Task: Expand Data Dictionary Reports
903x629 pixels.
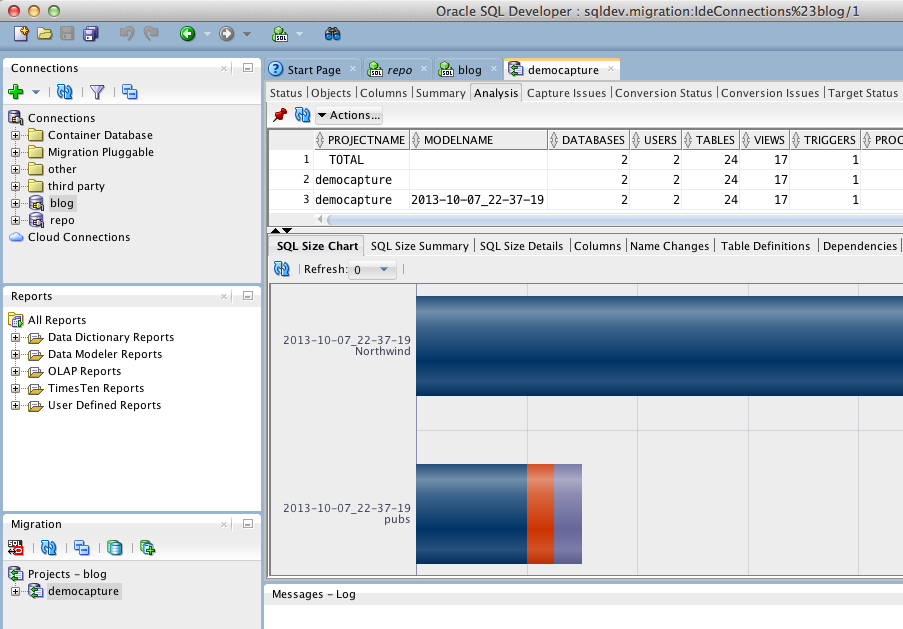Action: (16, 338)
